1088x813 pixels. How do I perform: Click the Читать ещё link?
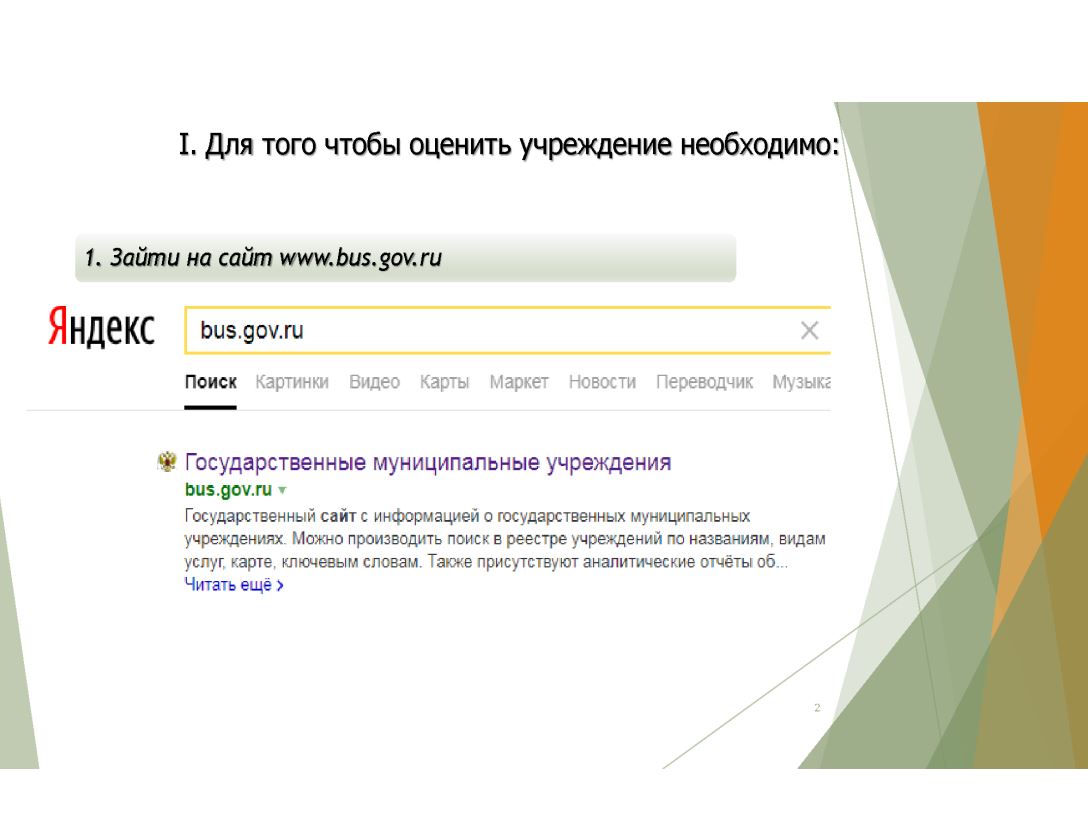(x=234, y=585)
